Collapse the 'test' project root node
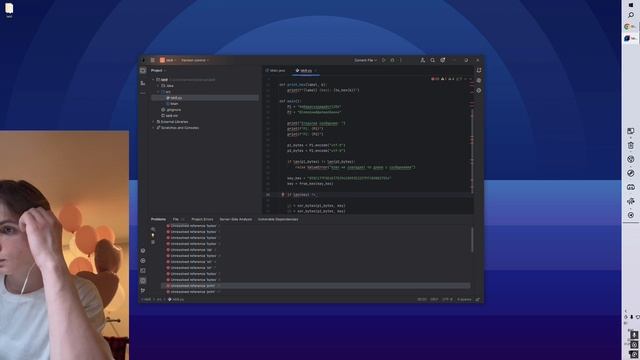Viewport: 640px width, 360px height. click(x=154, y=80)
